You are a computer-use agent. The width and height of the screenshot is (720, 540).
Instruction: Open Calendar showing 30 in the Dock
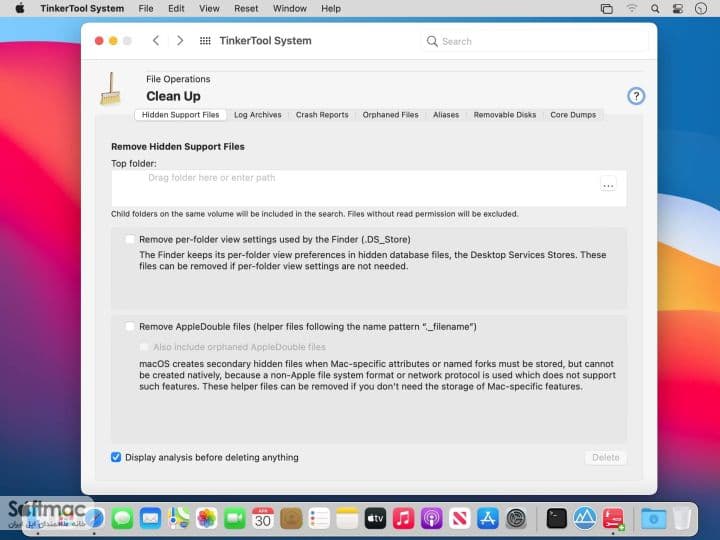(x=263, y=519)
